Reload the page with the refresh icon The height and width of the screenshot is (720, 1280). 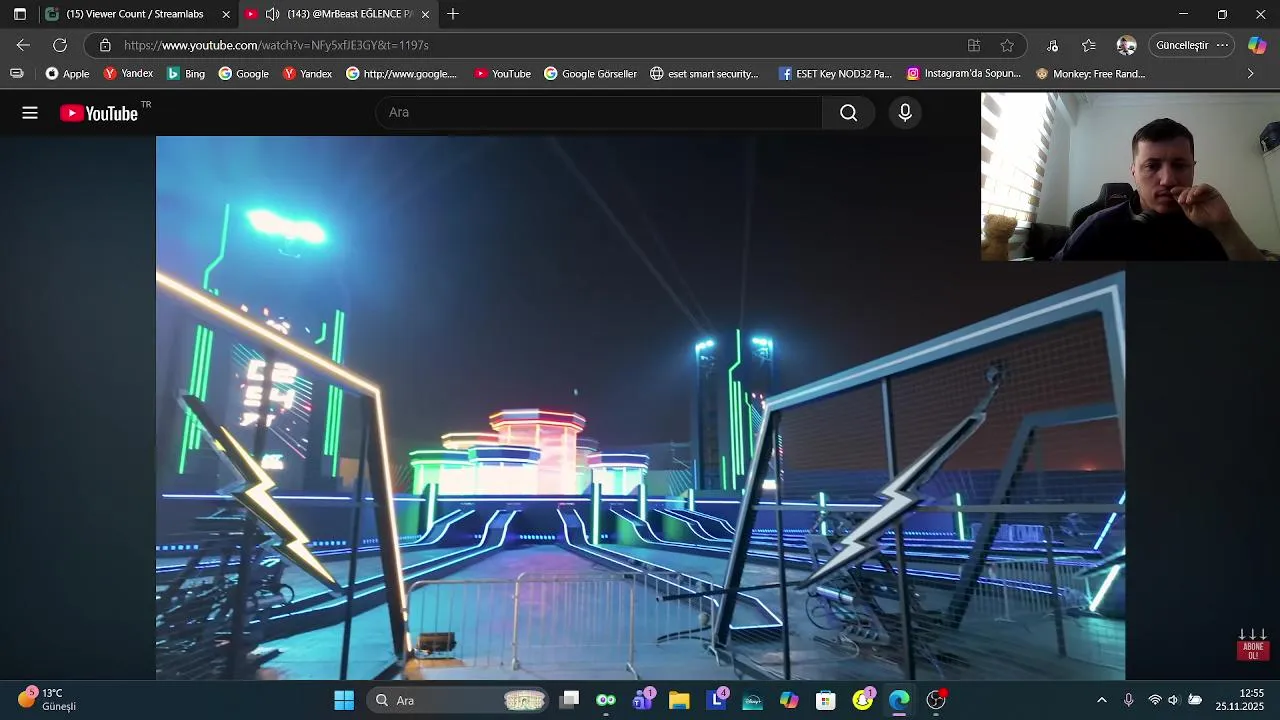point(60,45)
